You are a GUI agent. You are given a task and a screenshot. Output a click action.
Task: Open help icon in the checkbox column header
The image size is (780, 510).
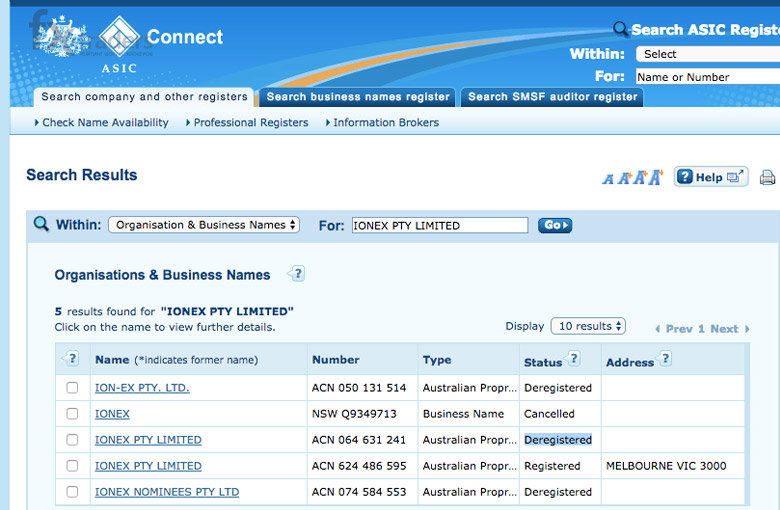pyautogui.click(x=71, y=358)
